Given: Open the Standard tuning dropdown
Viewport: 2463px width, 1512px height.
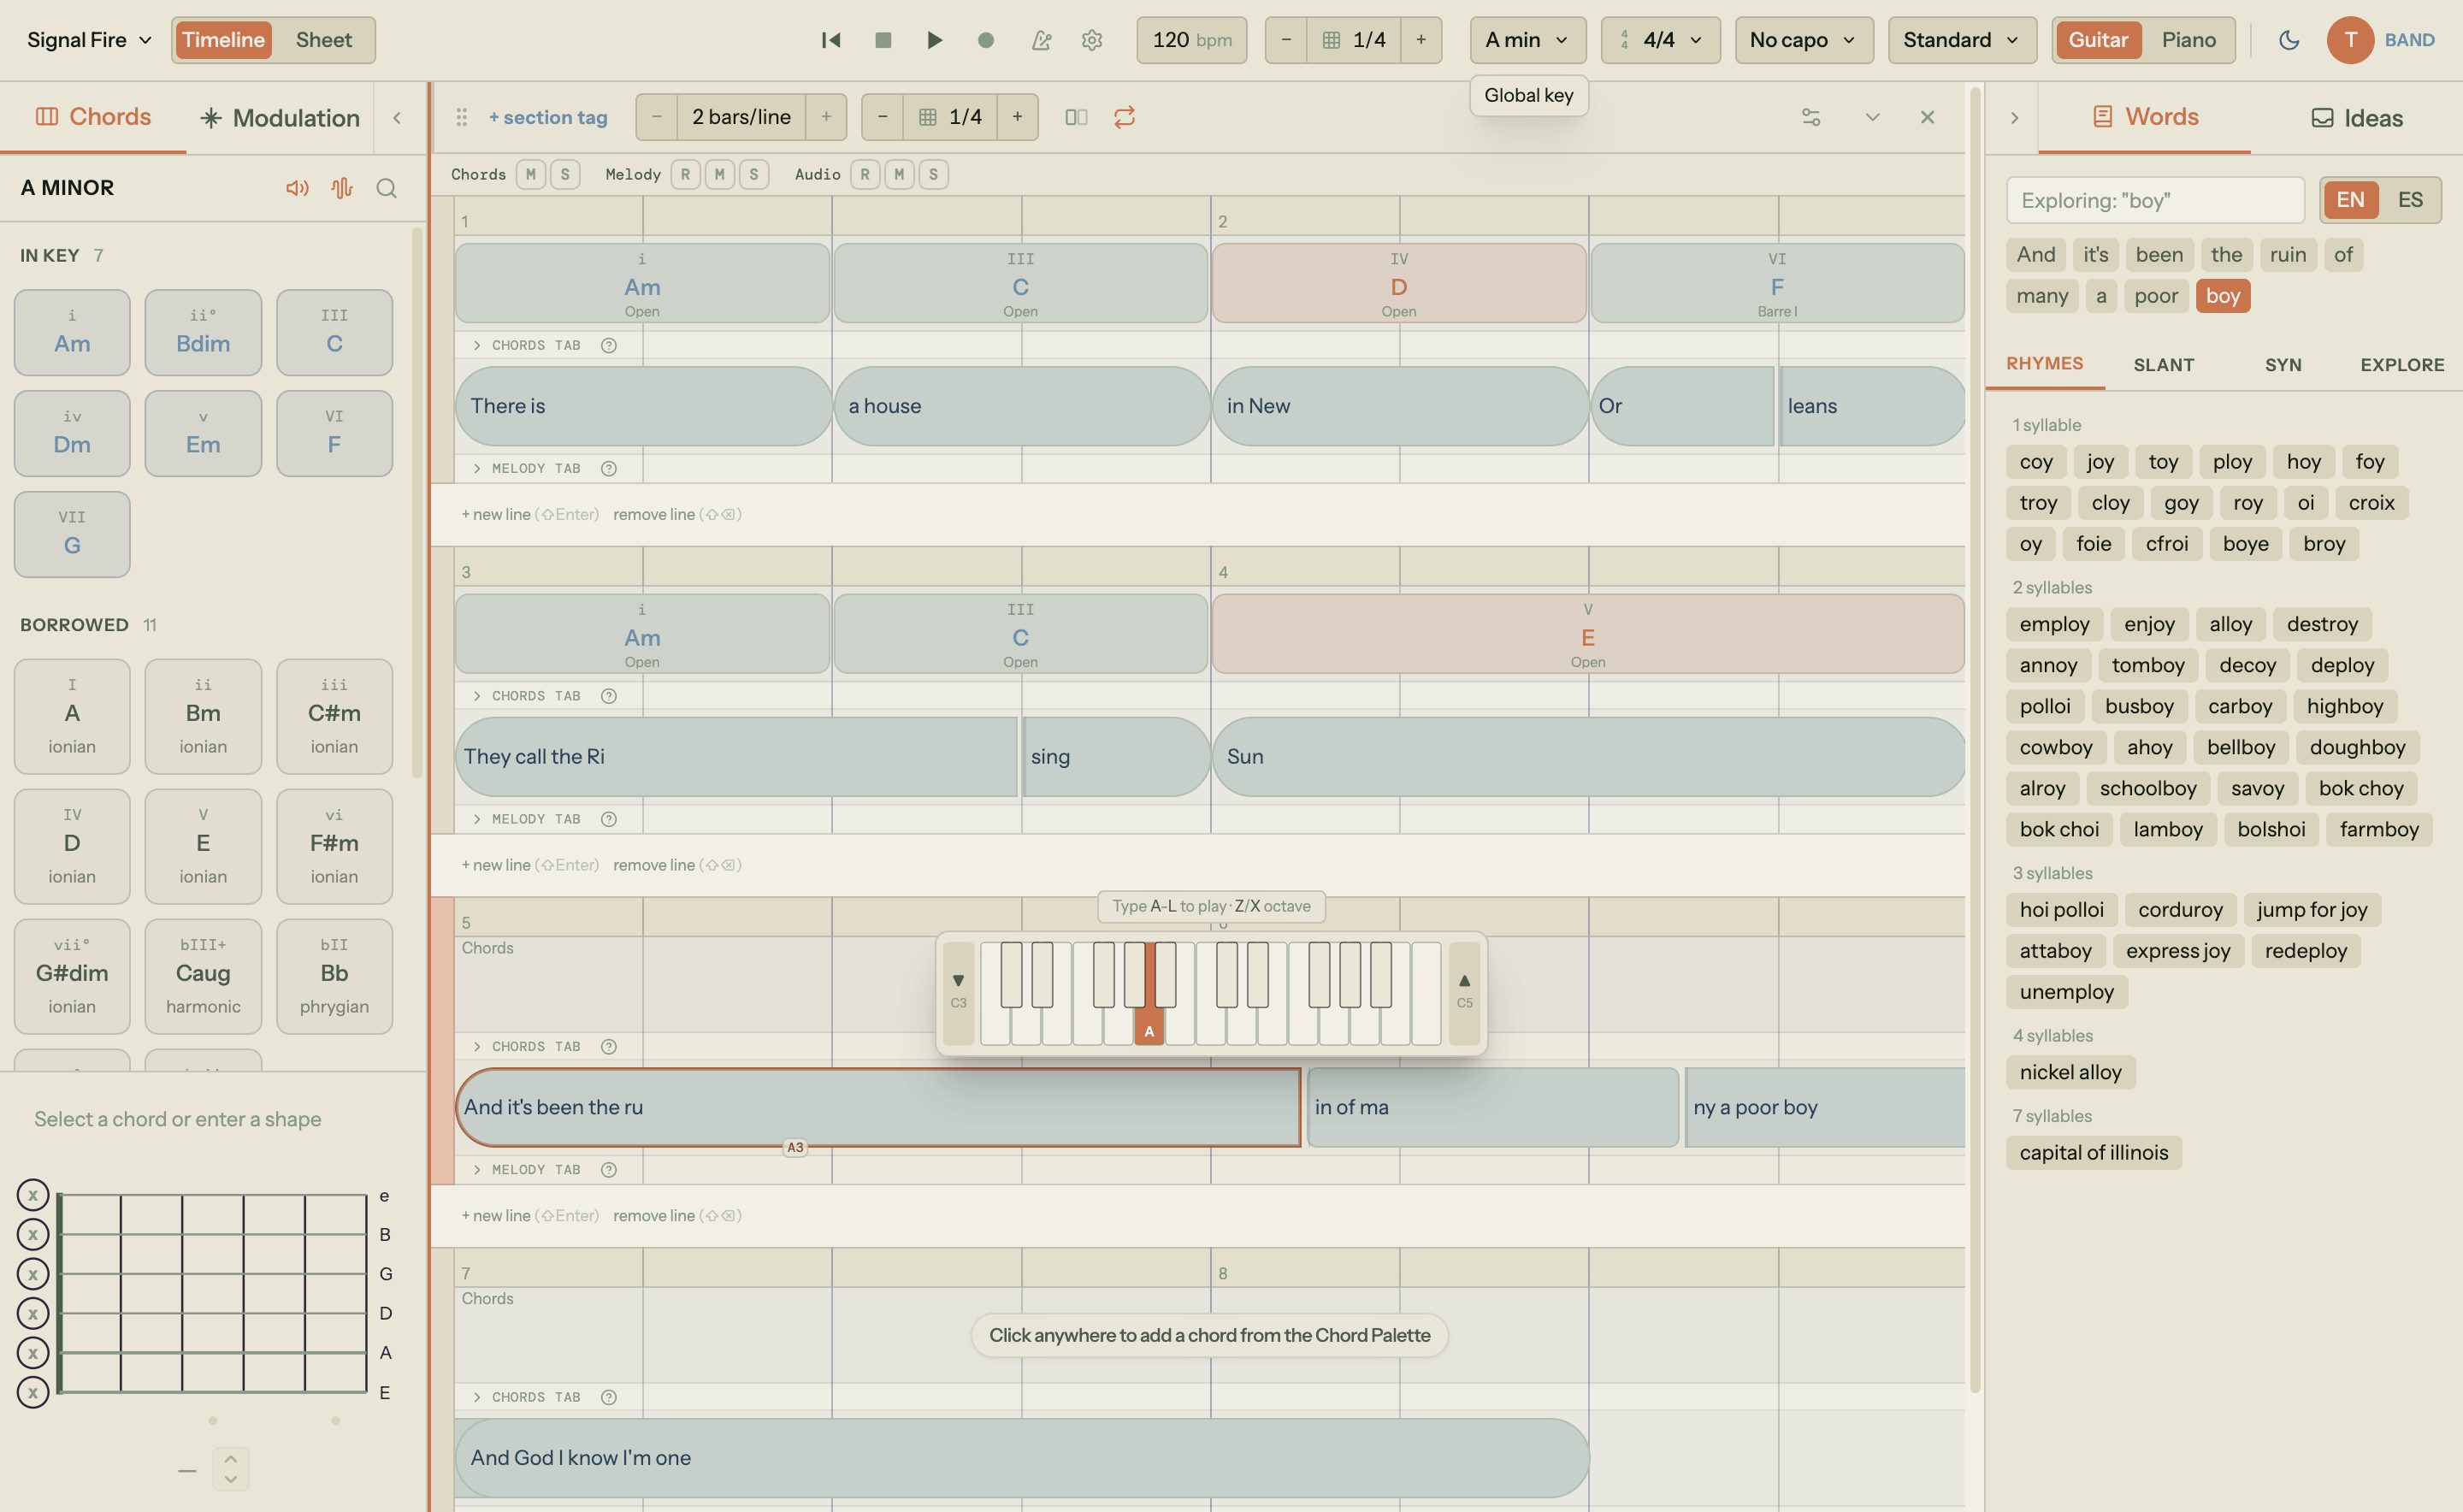Looking at the screenshot, I should 1961,40.
